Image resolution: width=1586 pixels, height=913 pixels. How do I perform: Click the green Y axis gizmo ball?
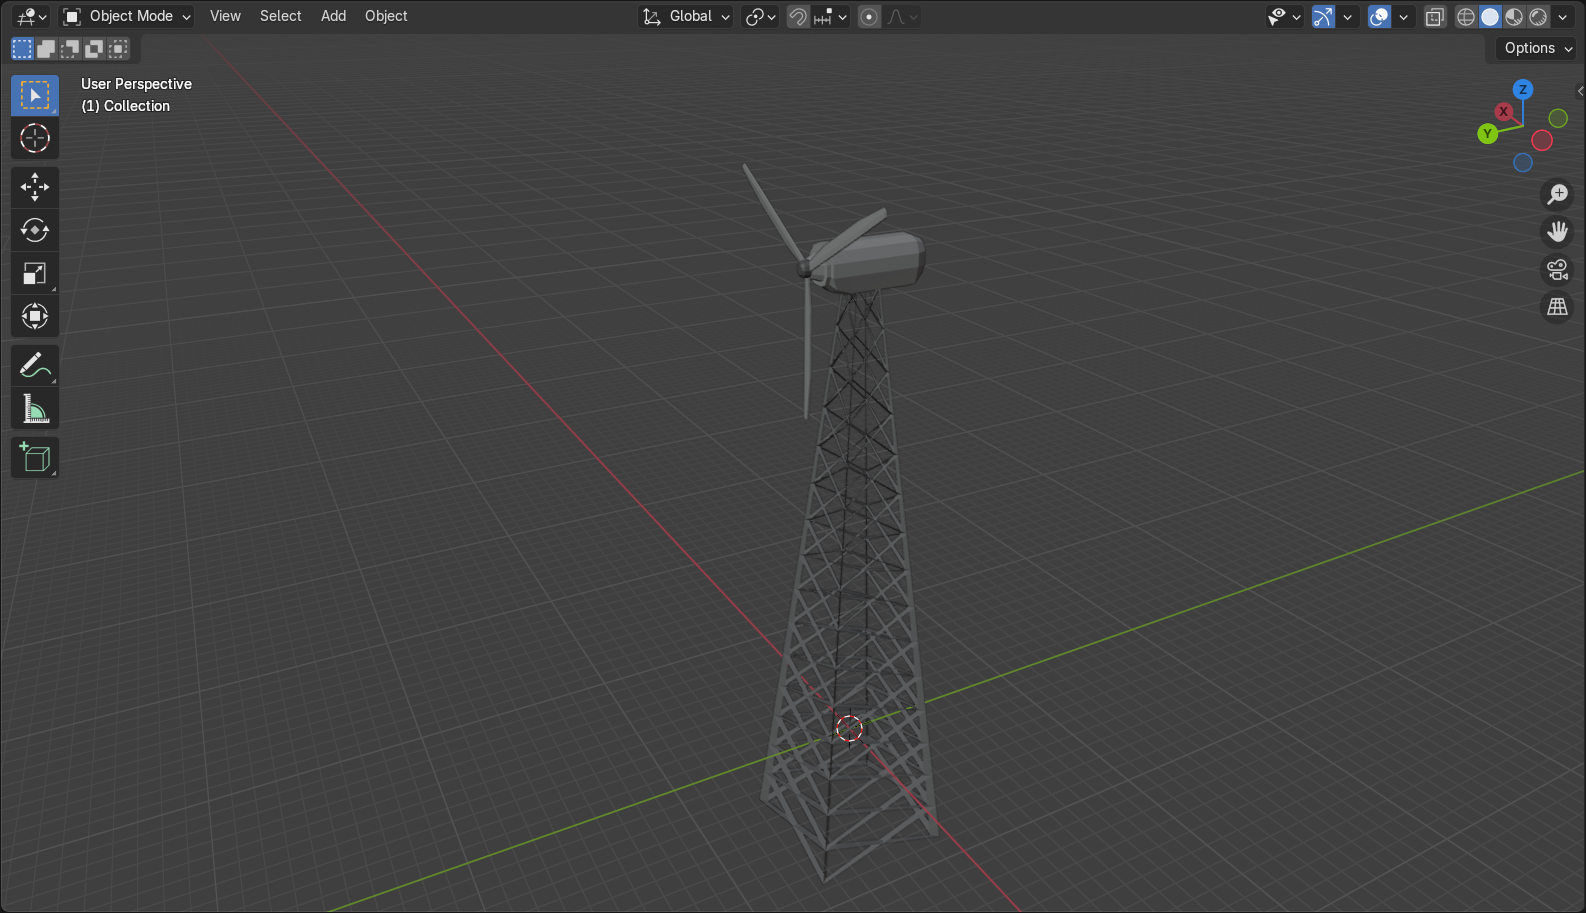[1487, 133]
